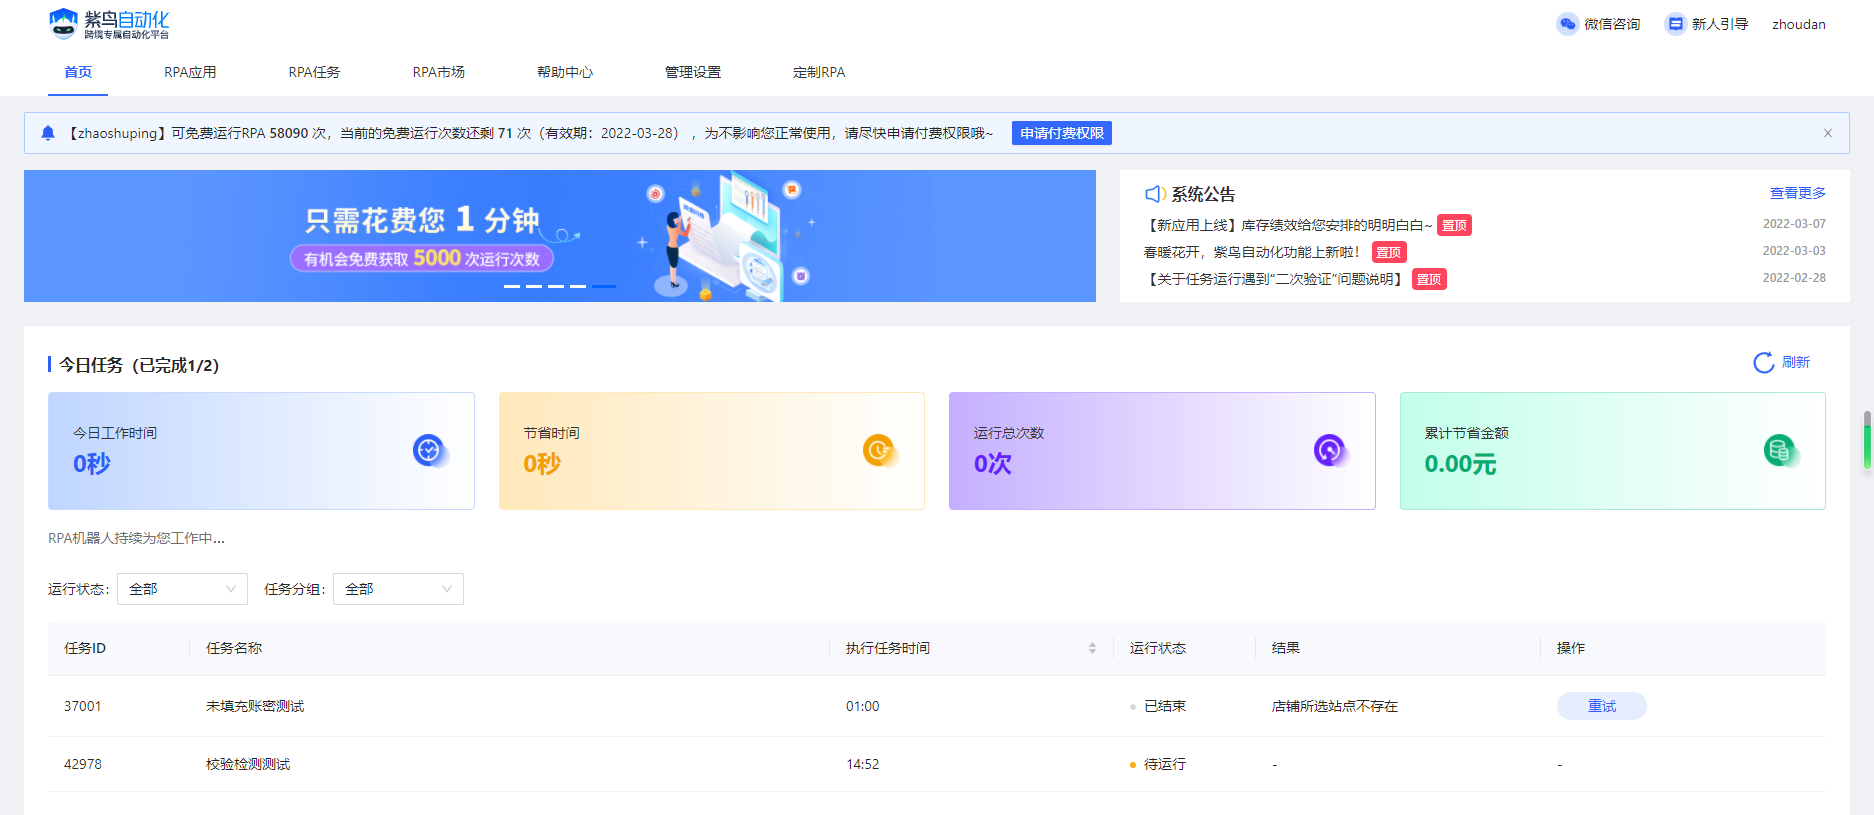Click the 任务名称 column header
This screenshot has height=815, width=1874.
tap(234, 648)
